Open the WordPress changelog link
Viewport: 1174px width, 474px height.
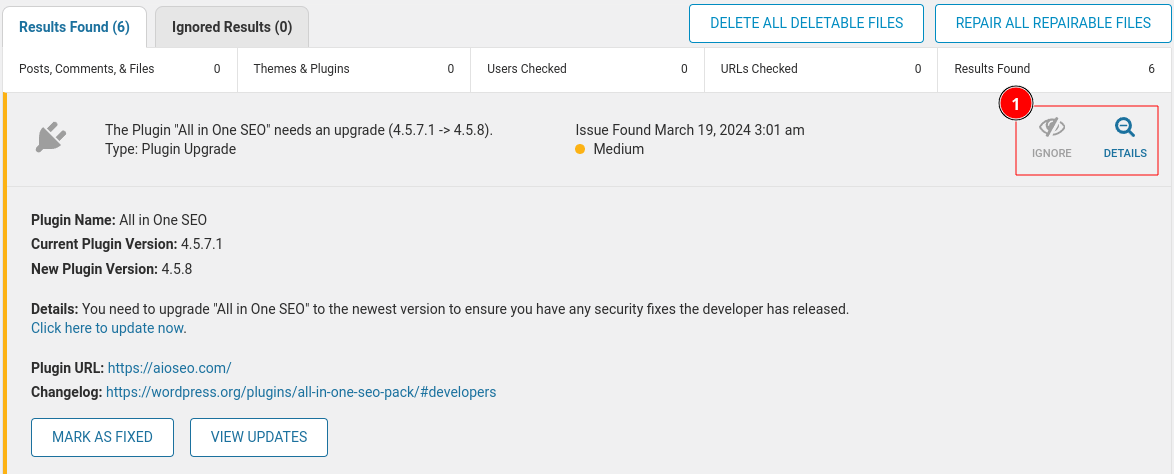pos(301,392)
